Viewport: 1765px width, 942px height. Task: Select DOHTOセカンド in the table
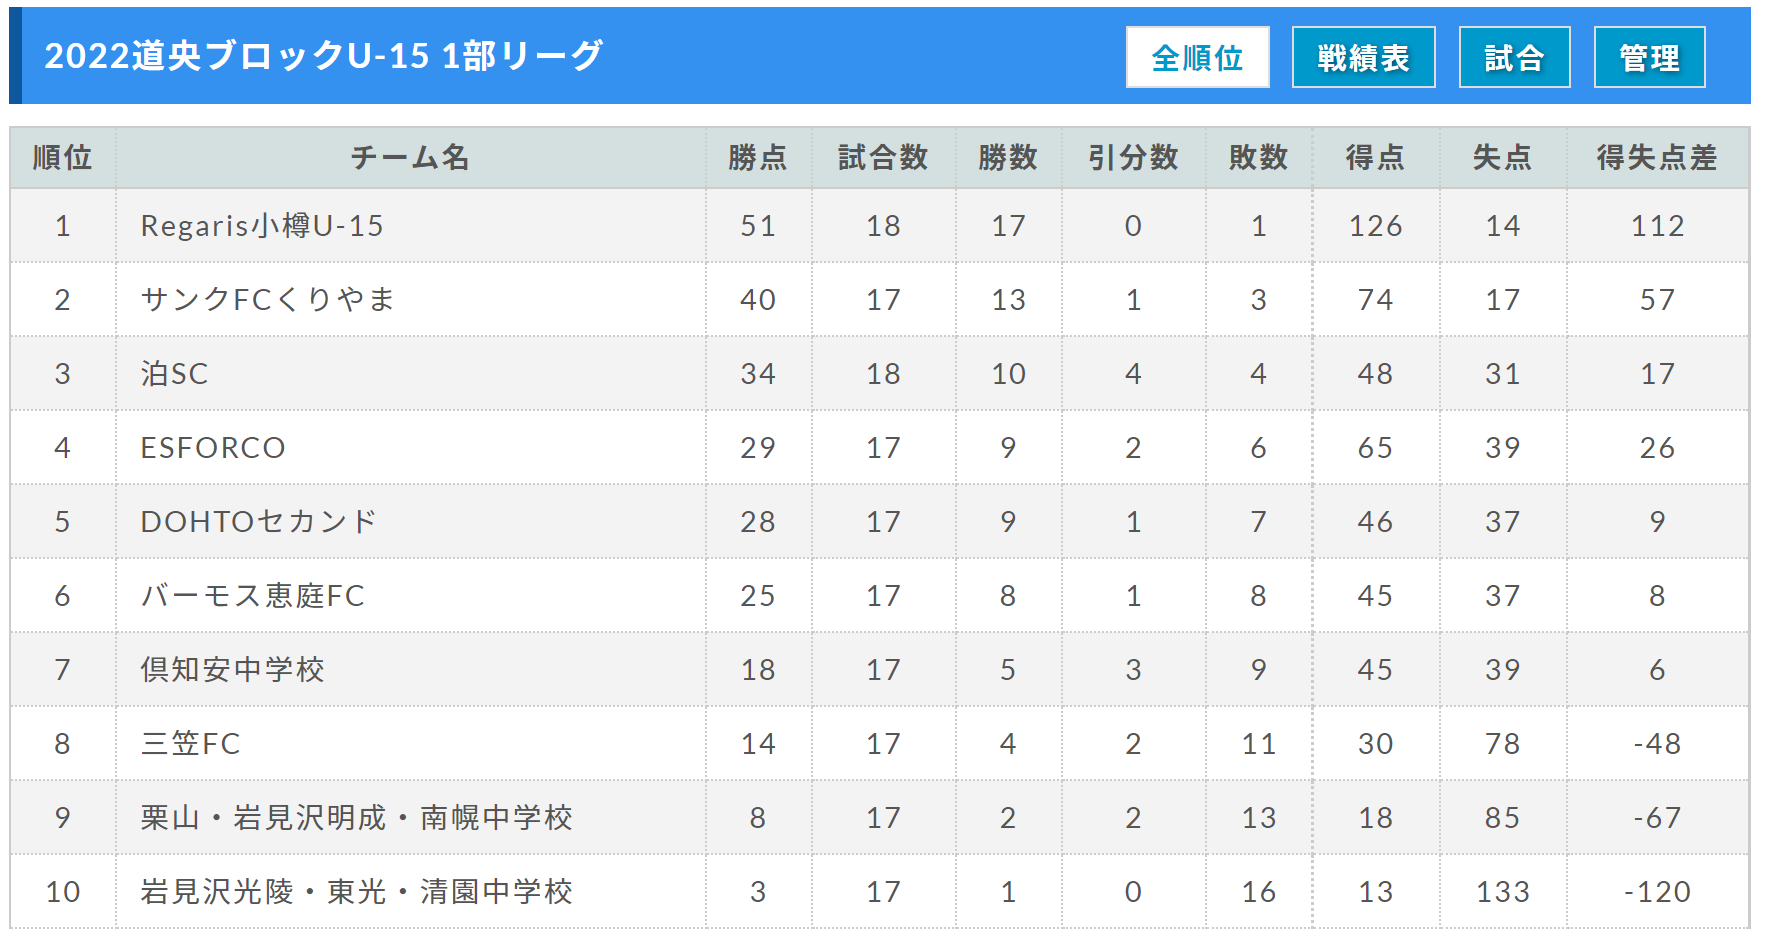click(258, 522)
